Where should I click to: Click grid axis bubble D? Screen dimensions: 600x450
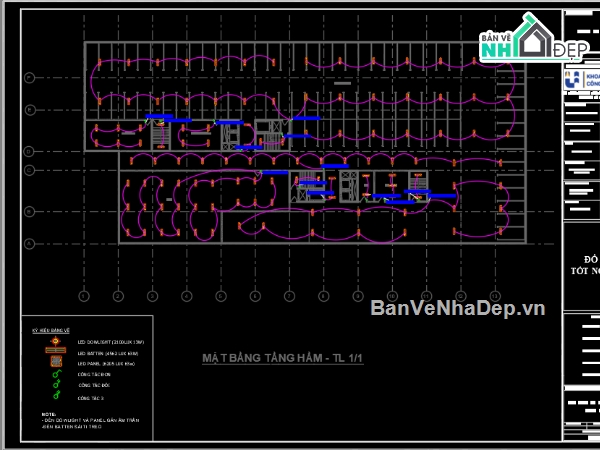point(29,152)
